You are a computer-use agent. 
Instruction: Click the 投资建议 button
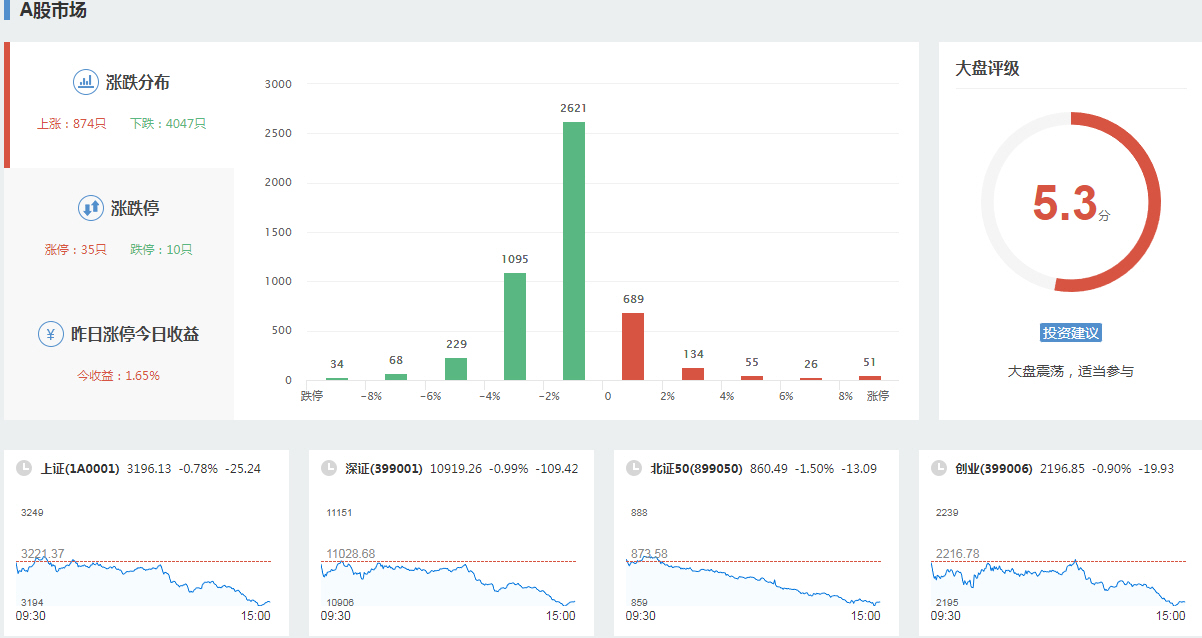pyautogui.click(x=1070, y=333)
